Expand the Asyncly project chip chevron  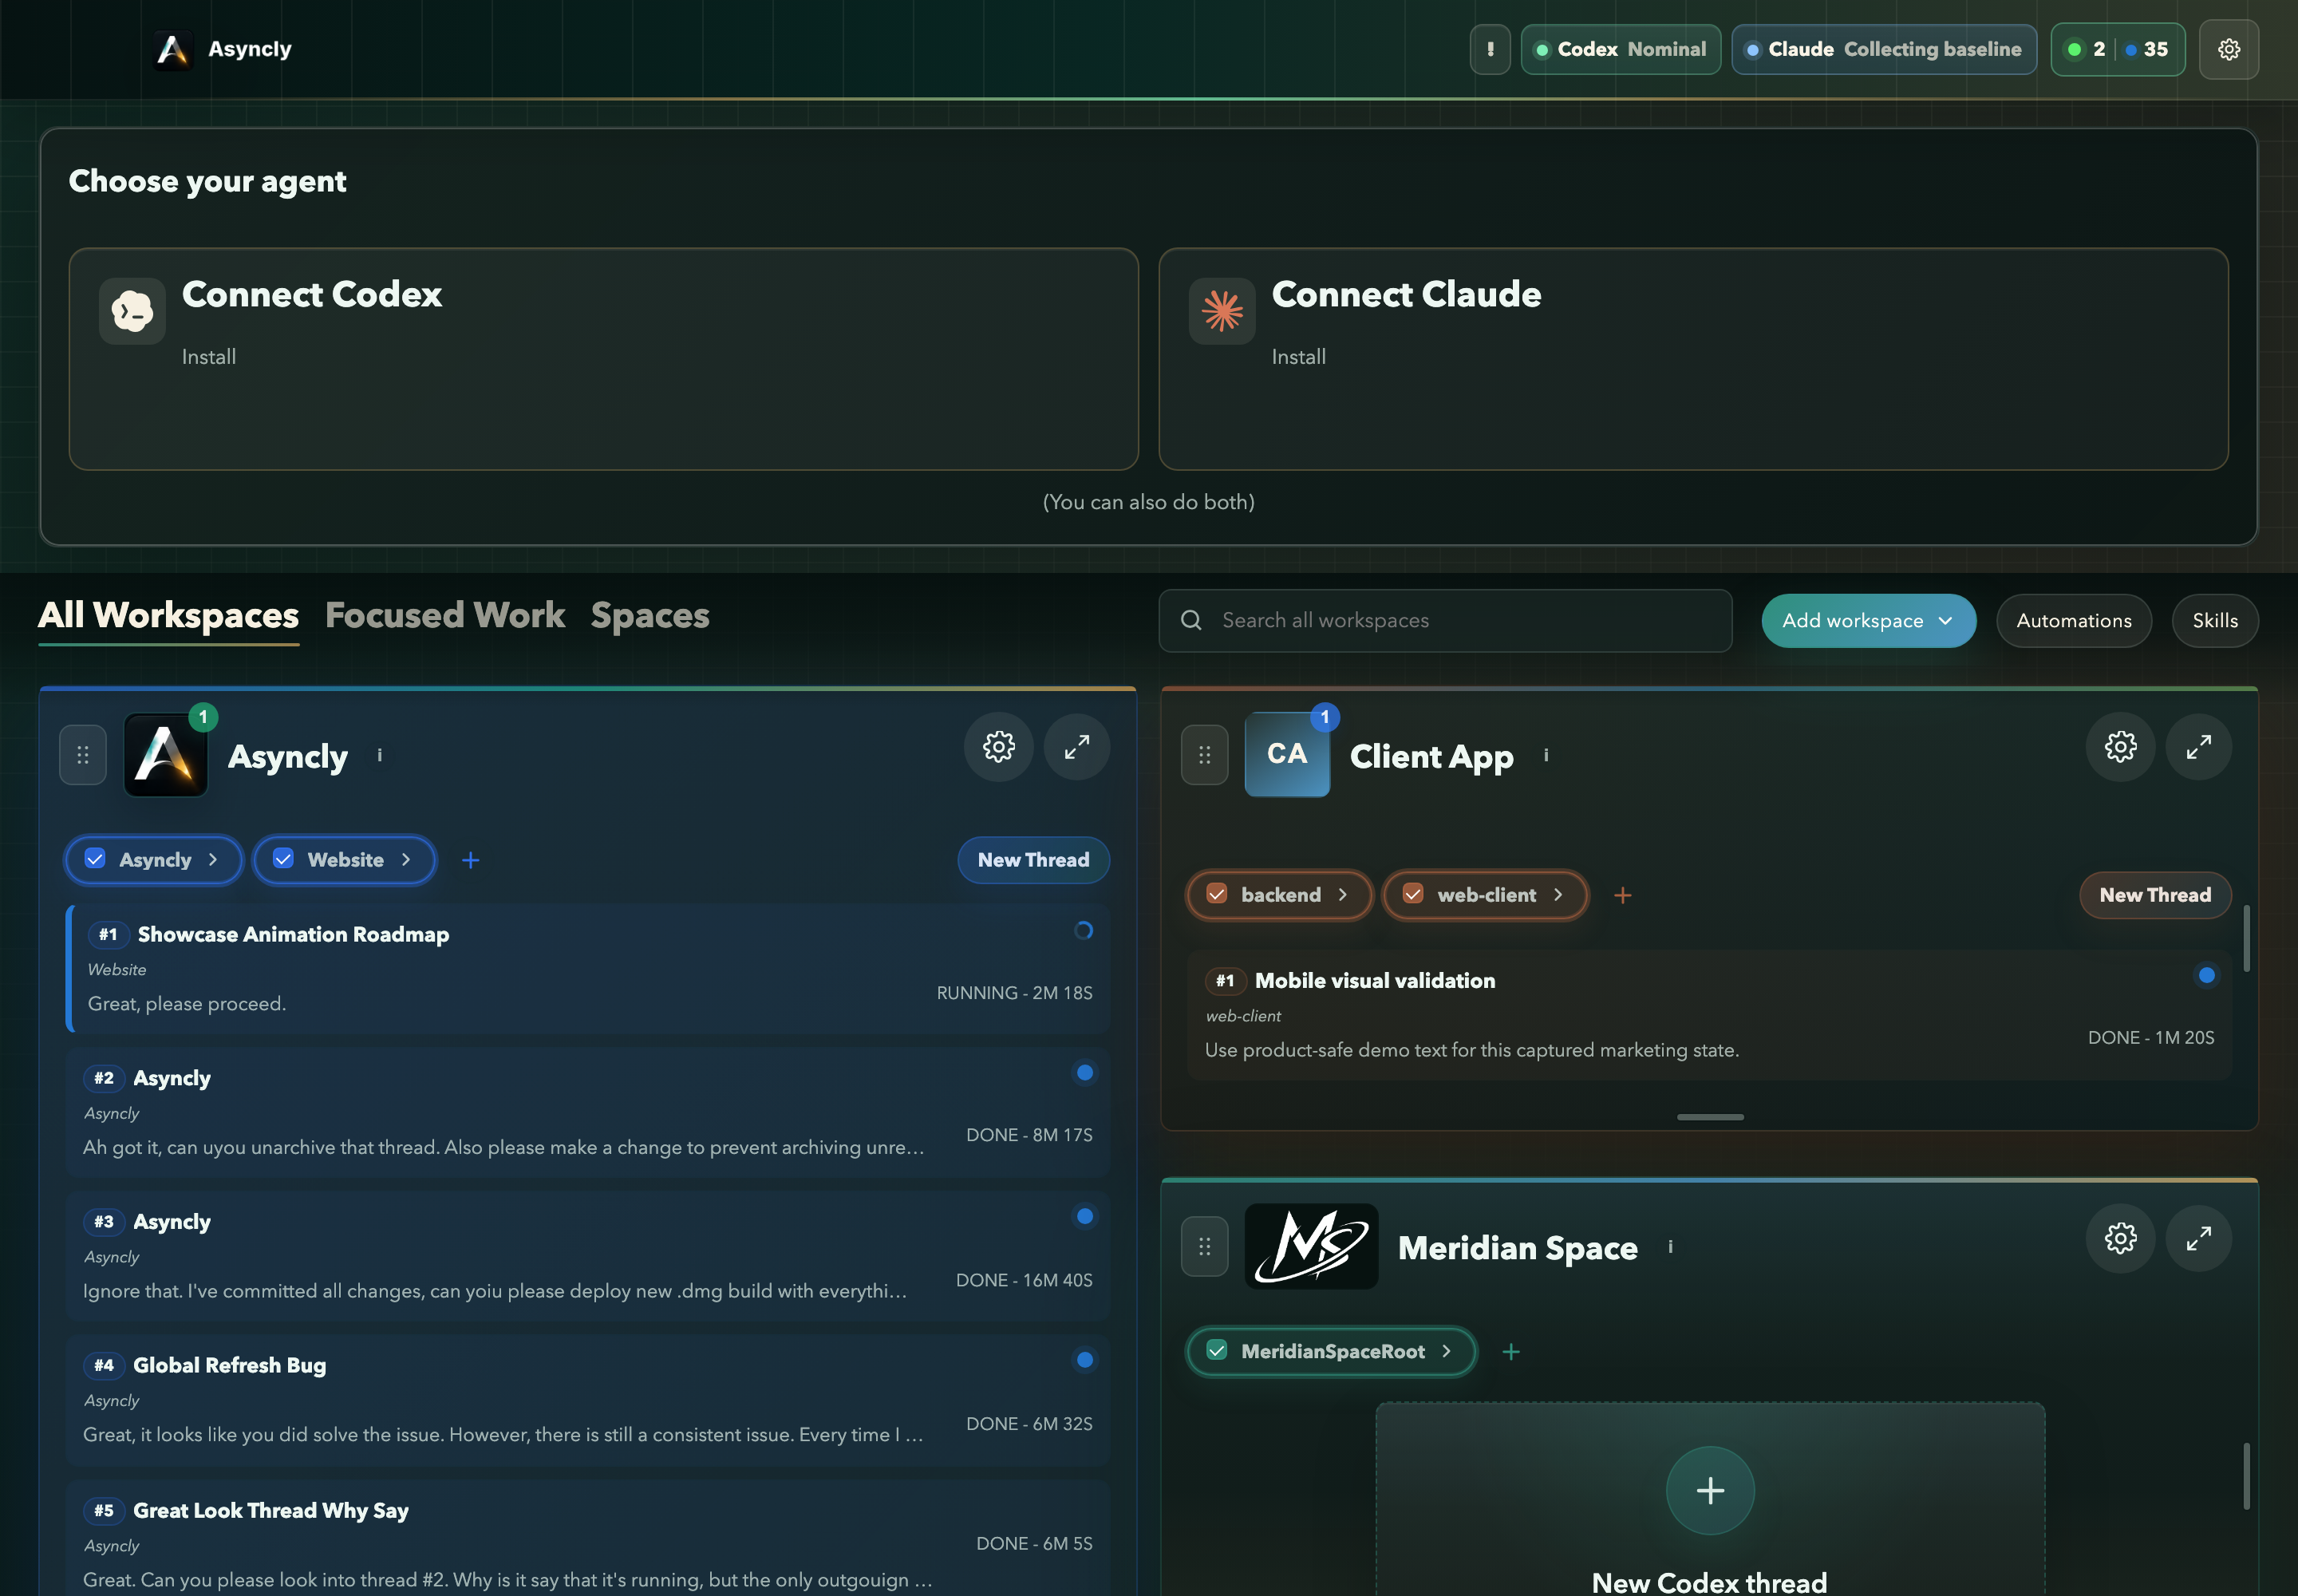click(213, 860)
